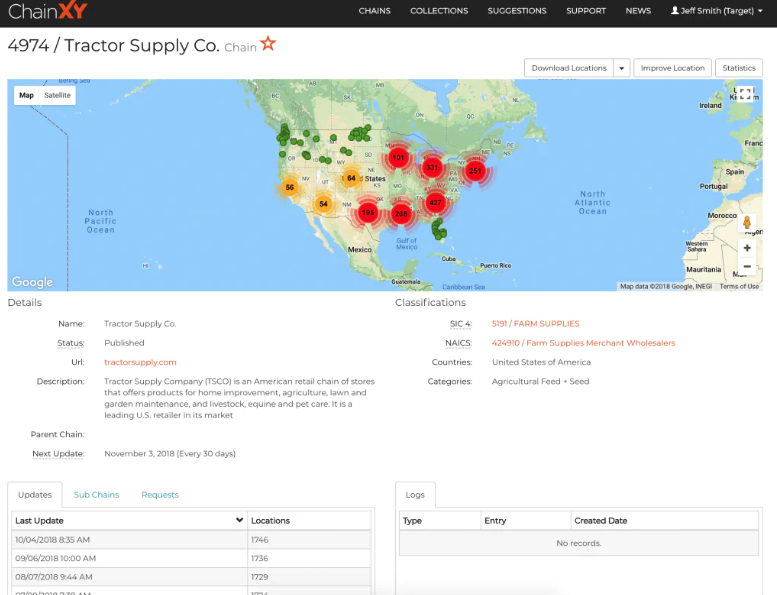Click the NAICS label
This screenshot has width=777, height=595.
(x=458, y=343)
